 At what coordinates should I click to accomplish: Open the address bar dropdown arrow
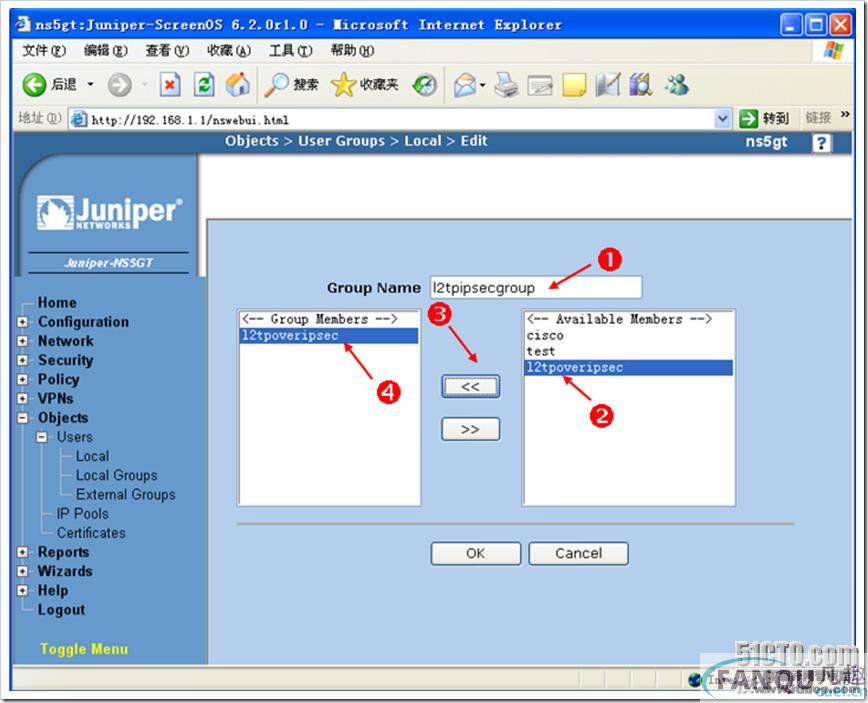(x=722, y=118)
